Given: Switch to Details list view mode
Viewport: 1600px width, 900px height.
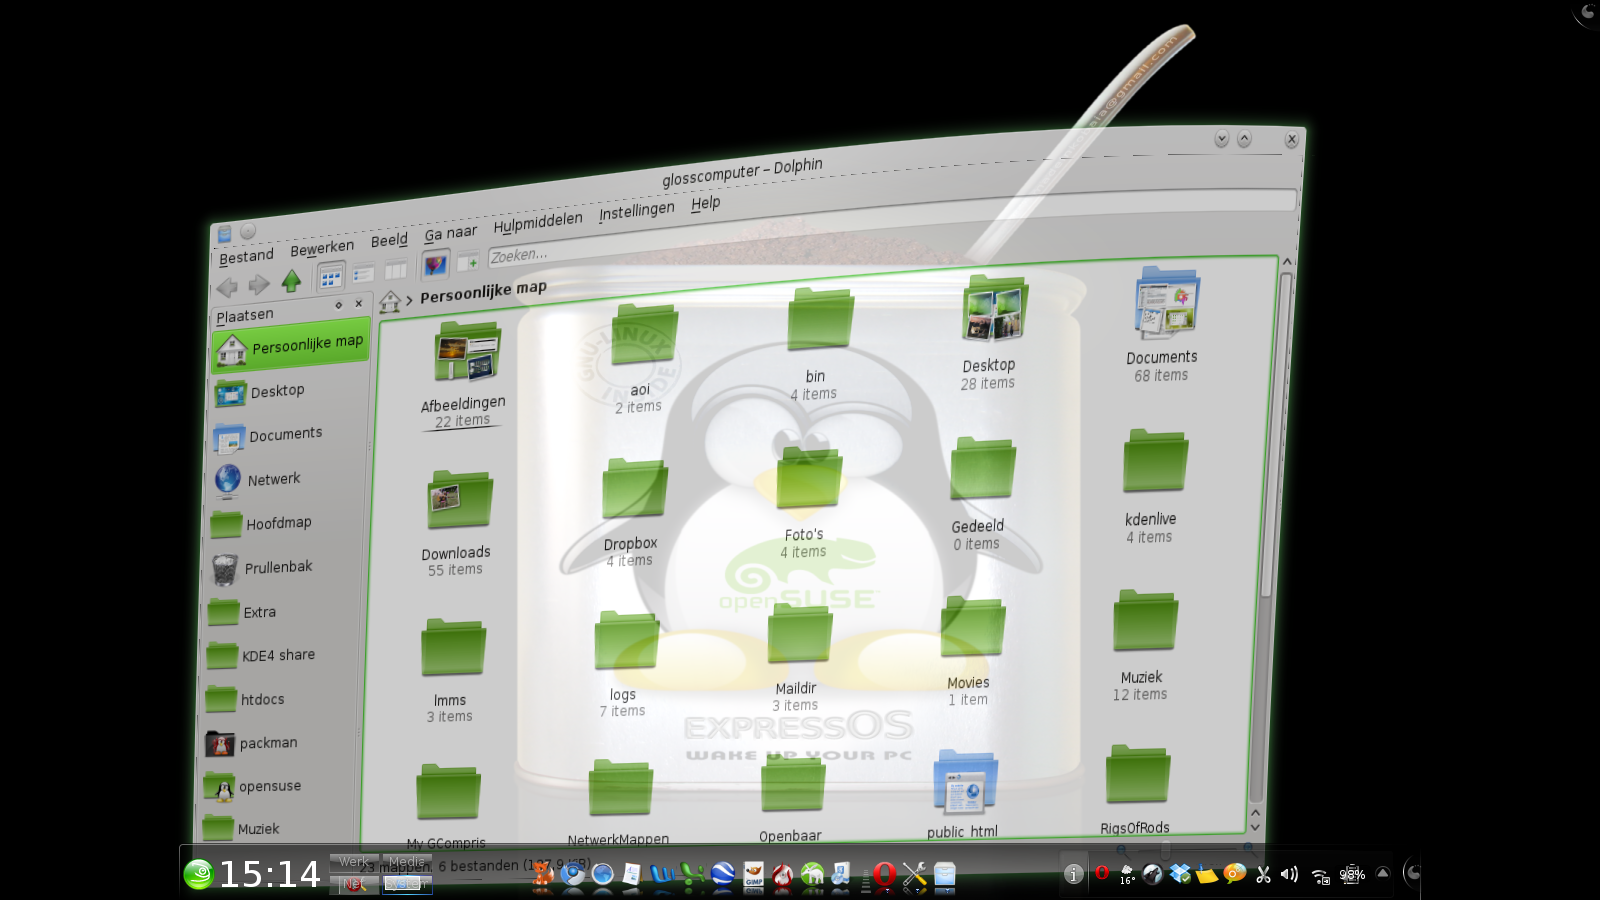Looking at the screenshot, I should [x=363, y=273].
